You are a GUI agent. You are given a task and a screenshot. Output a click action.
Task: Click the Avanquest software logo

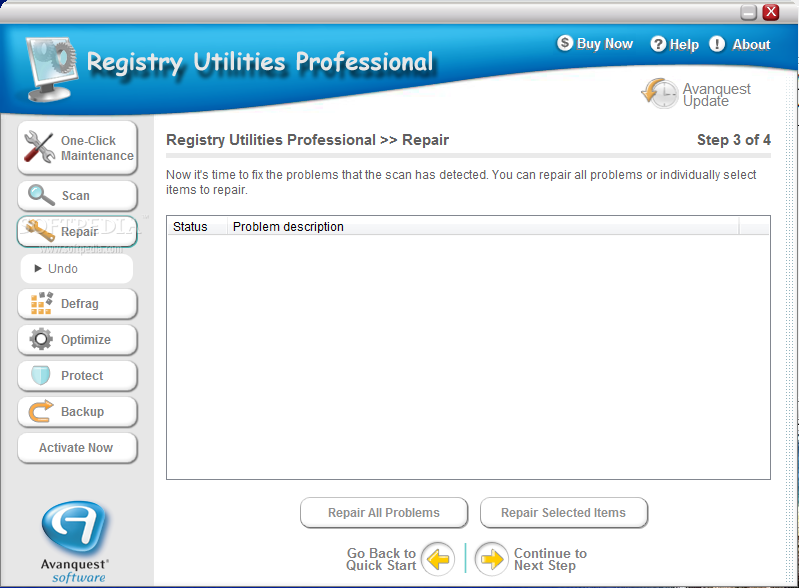tap(75, 542)
